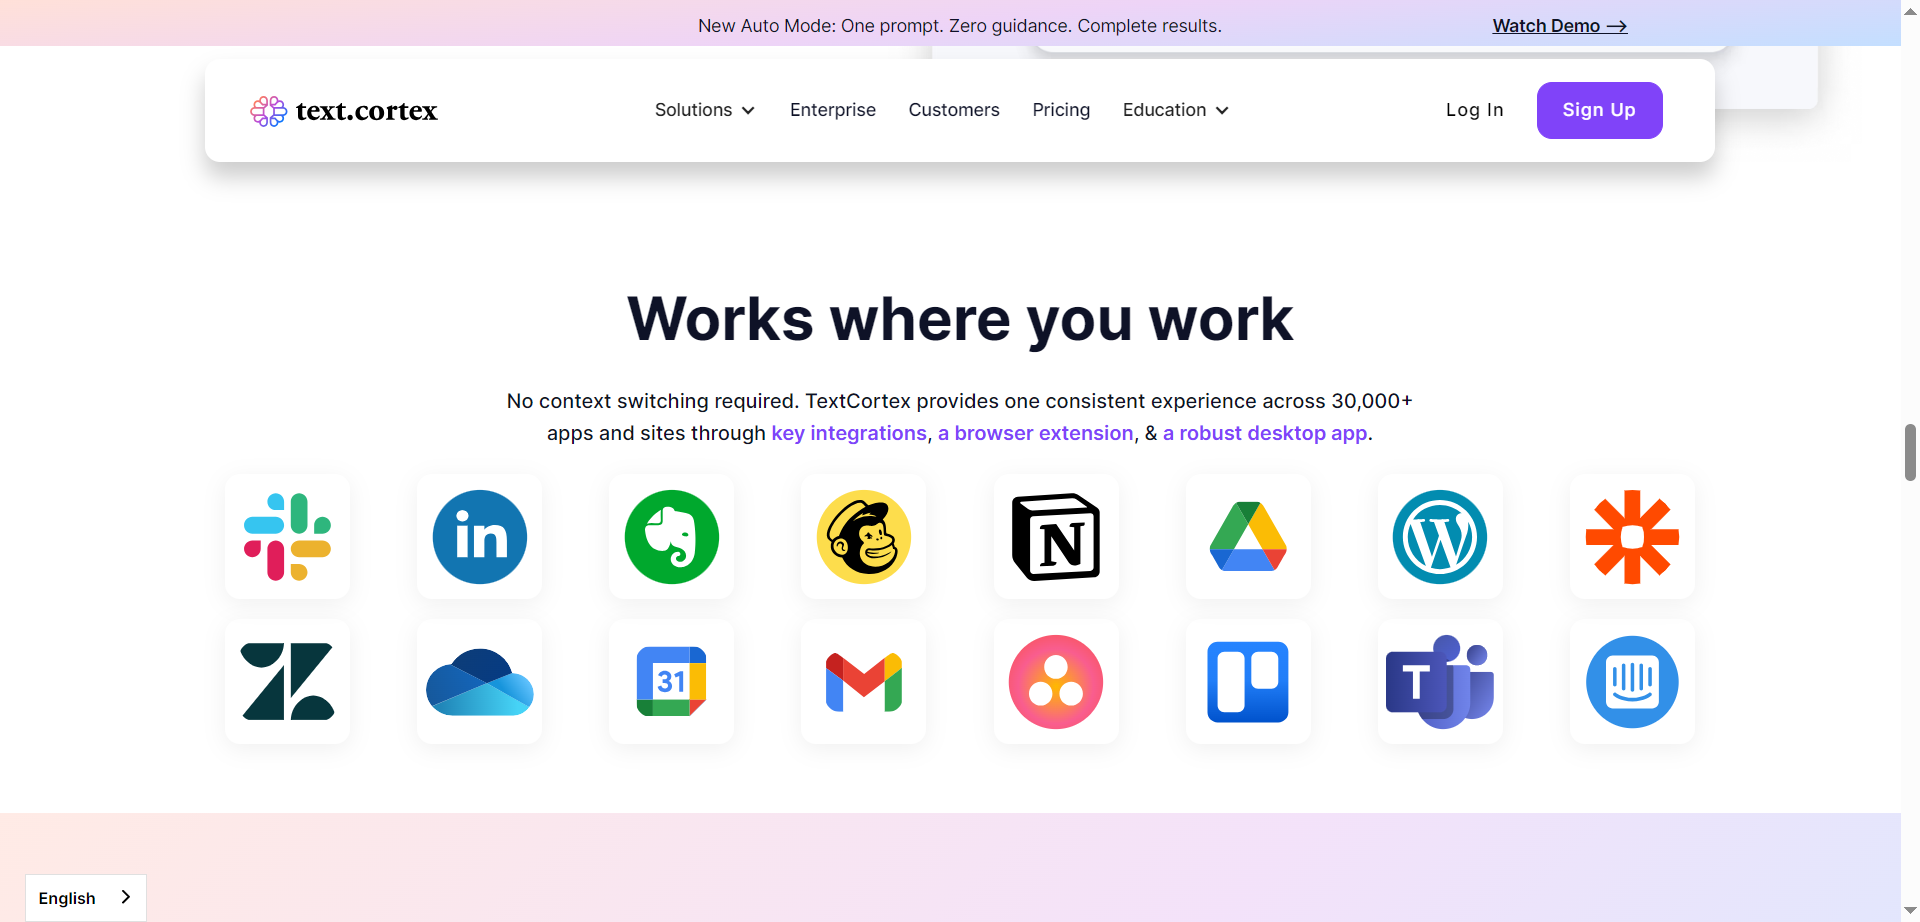
Task: Click the Log In link
Action: click(x=1475, y=110)
